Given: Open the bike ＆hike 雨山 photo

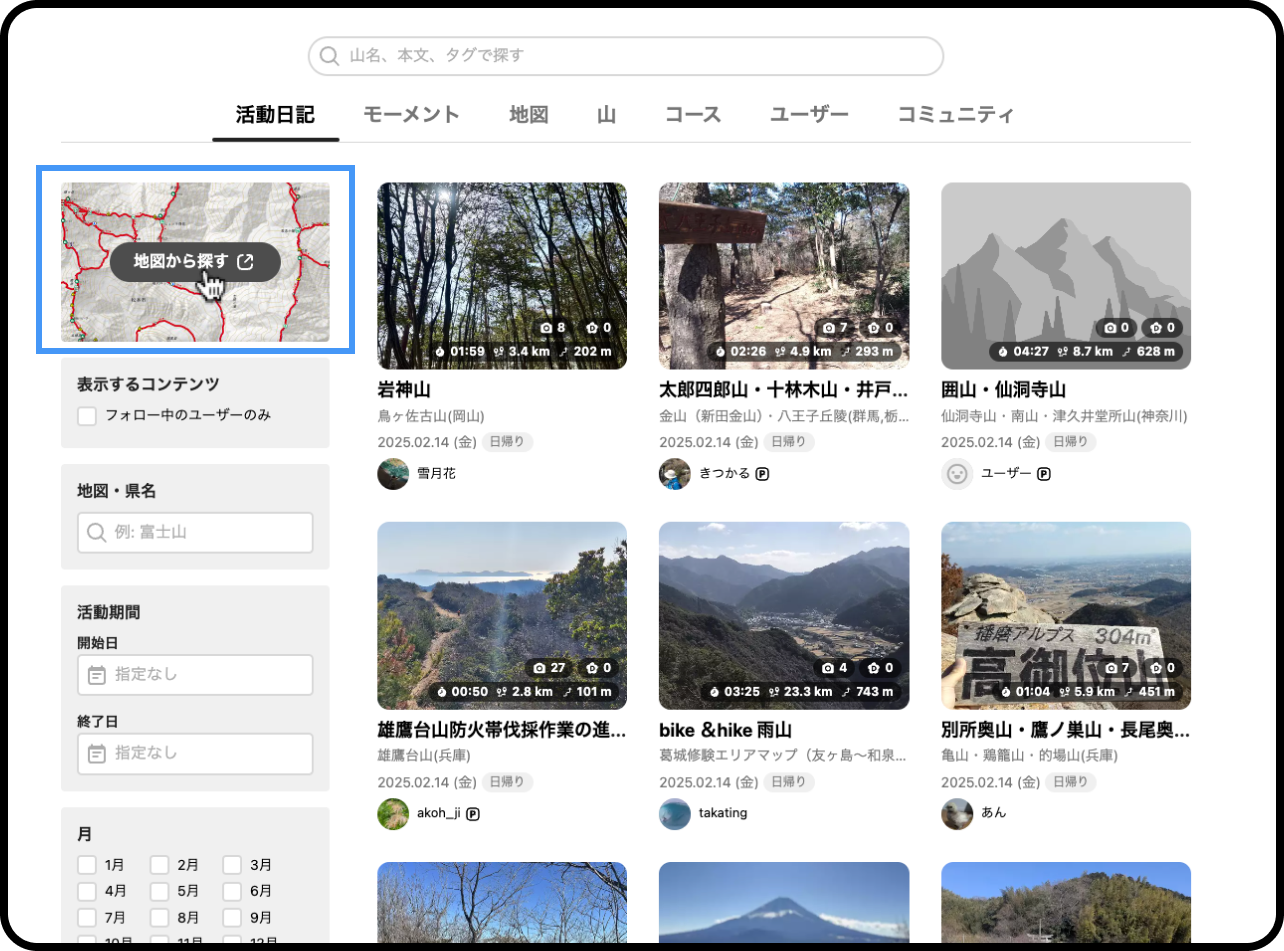Looking at the screenshot, I should pyautogui.click(x=784, y=616).
